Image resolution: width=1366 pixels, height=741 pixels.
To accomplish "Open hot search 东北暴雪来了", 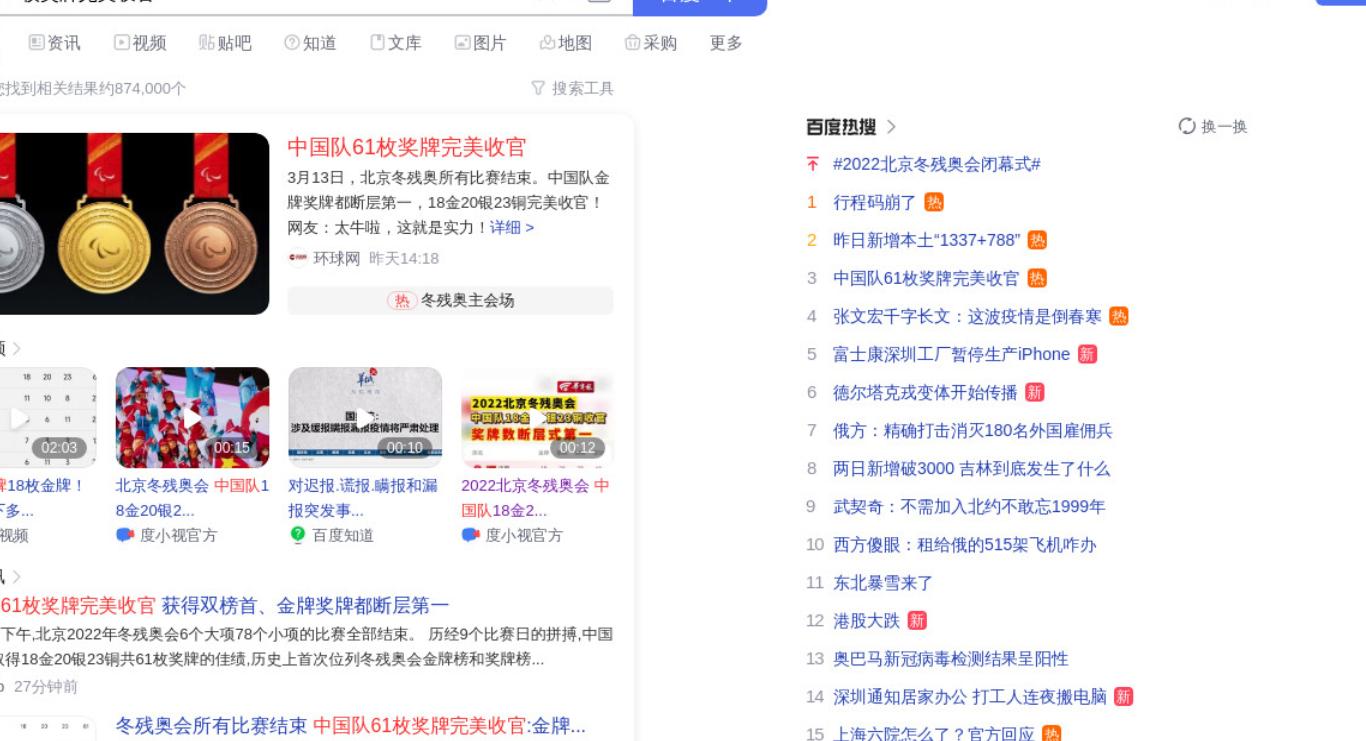I will (x=883, y=583).
